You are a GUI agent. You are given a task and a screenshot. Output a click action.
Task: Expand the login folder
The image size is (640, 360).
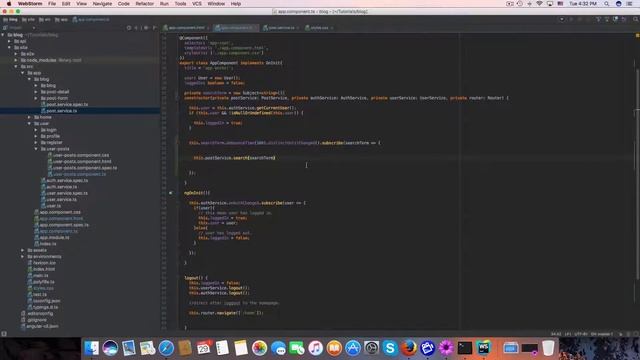[36, 130]
